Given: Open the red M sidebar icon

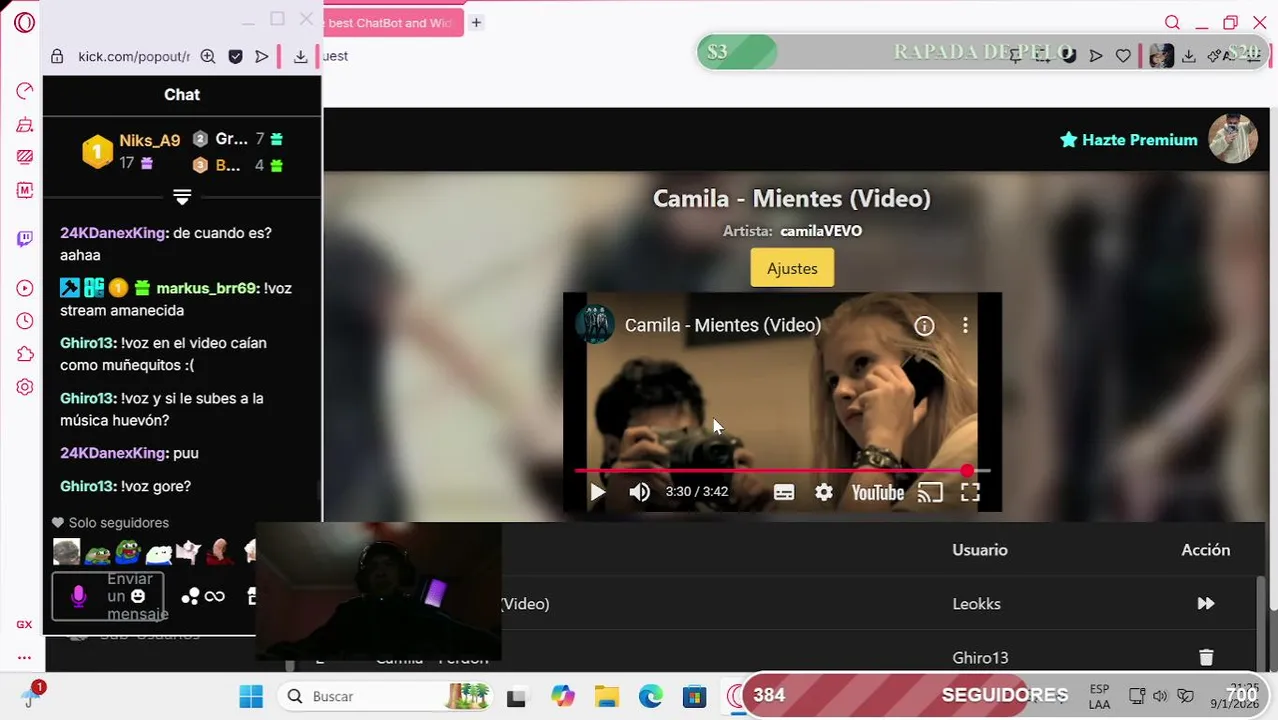Looking at the screenshot, I should coord(25,190).
